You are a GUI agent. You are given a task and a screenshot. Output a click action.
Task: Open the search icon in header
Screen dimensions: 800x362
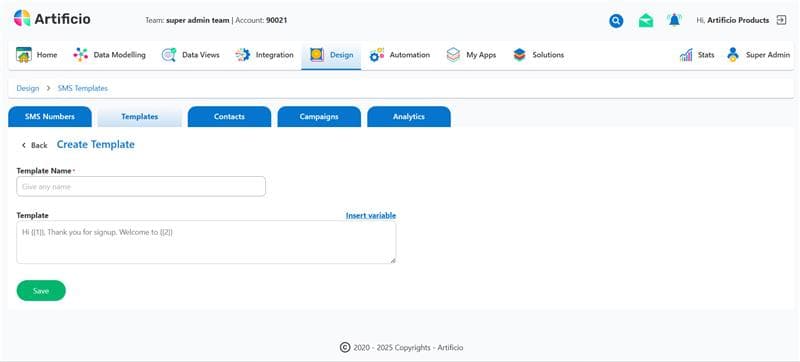coord(616,21)
